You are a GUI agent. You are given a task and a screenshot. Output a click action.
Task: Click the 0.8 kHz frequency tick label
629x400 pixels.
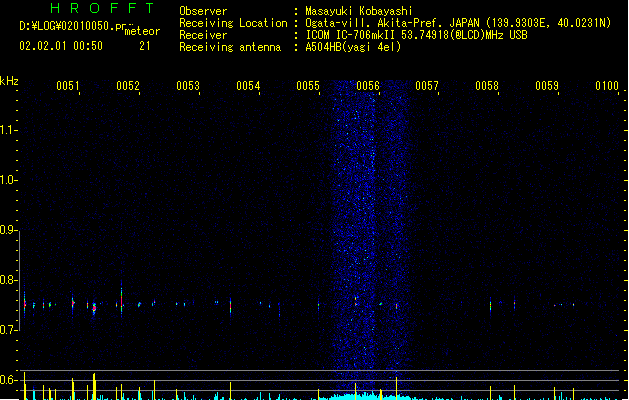click(8, 280)
